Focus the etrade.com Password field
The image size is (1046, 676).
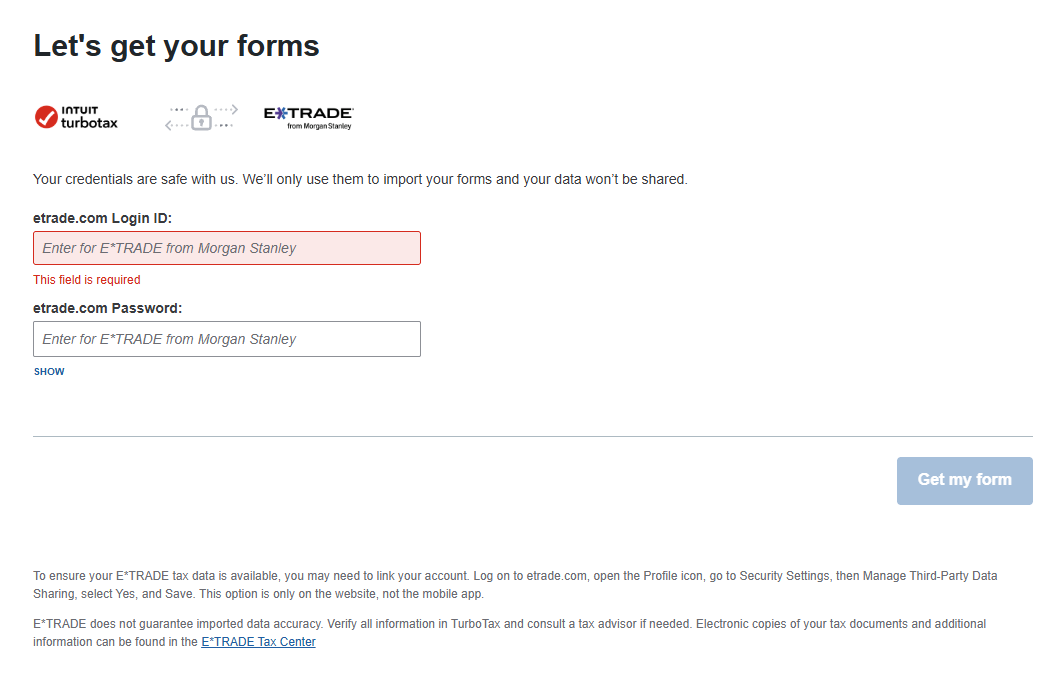(x=227, y=339)
